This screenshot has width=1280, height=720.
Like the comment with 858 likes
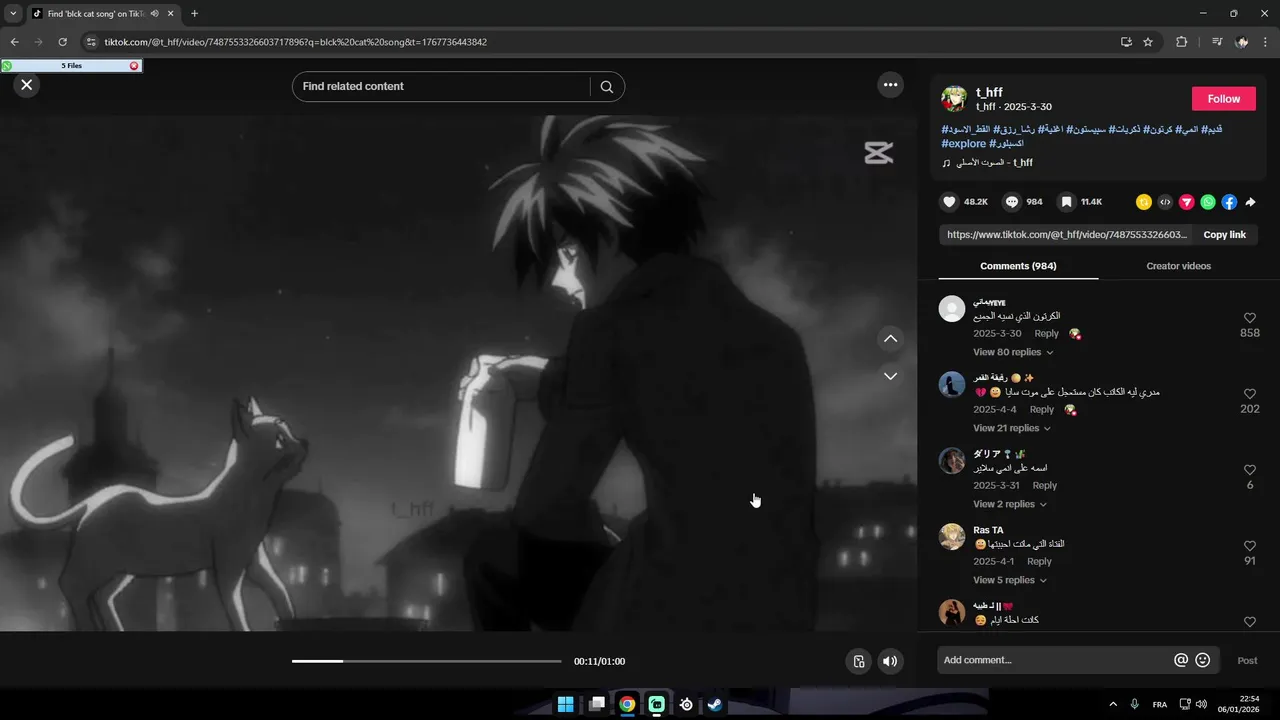[x=1250, y=318]
